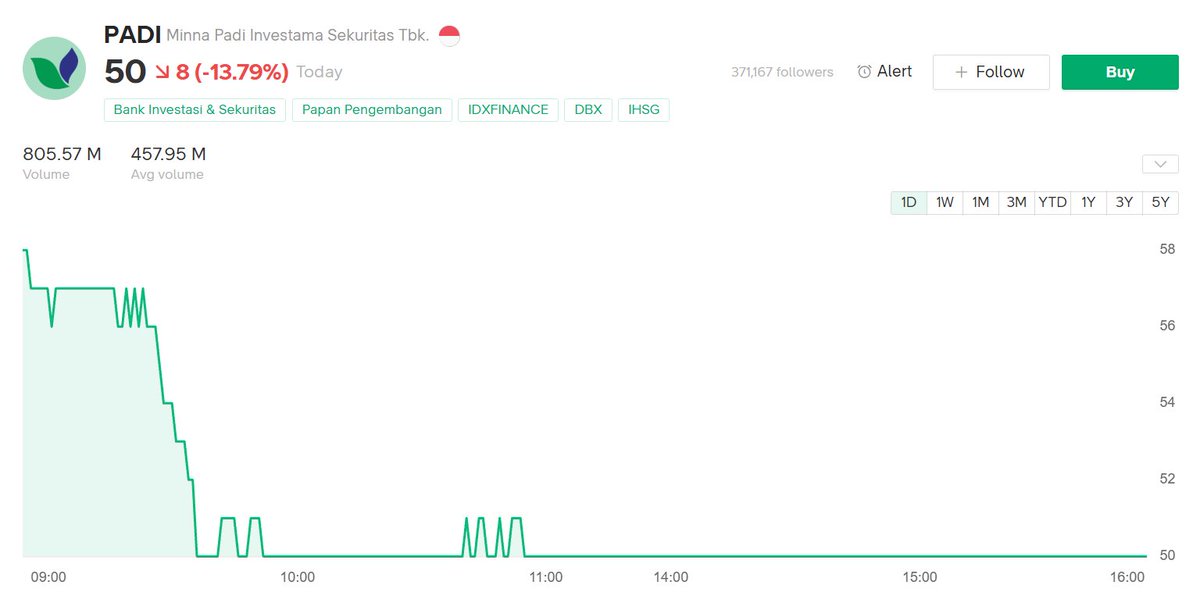The image size is (1200, 610).
Task: Click the PADI ticker heading
Action: pyautogui.click(x=132, y=35)
